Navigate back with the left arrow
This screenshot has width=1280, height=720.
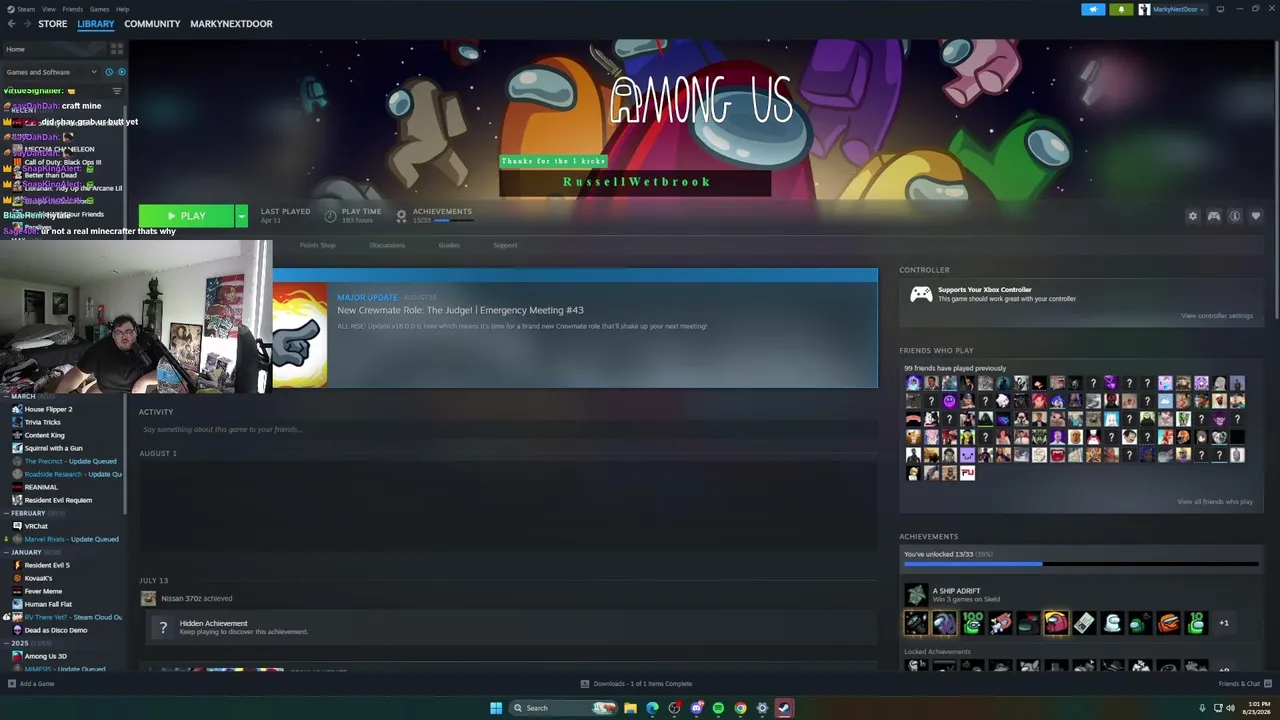[11, 24]
